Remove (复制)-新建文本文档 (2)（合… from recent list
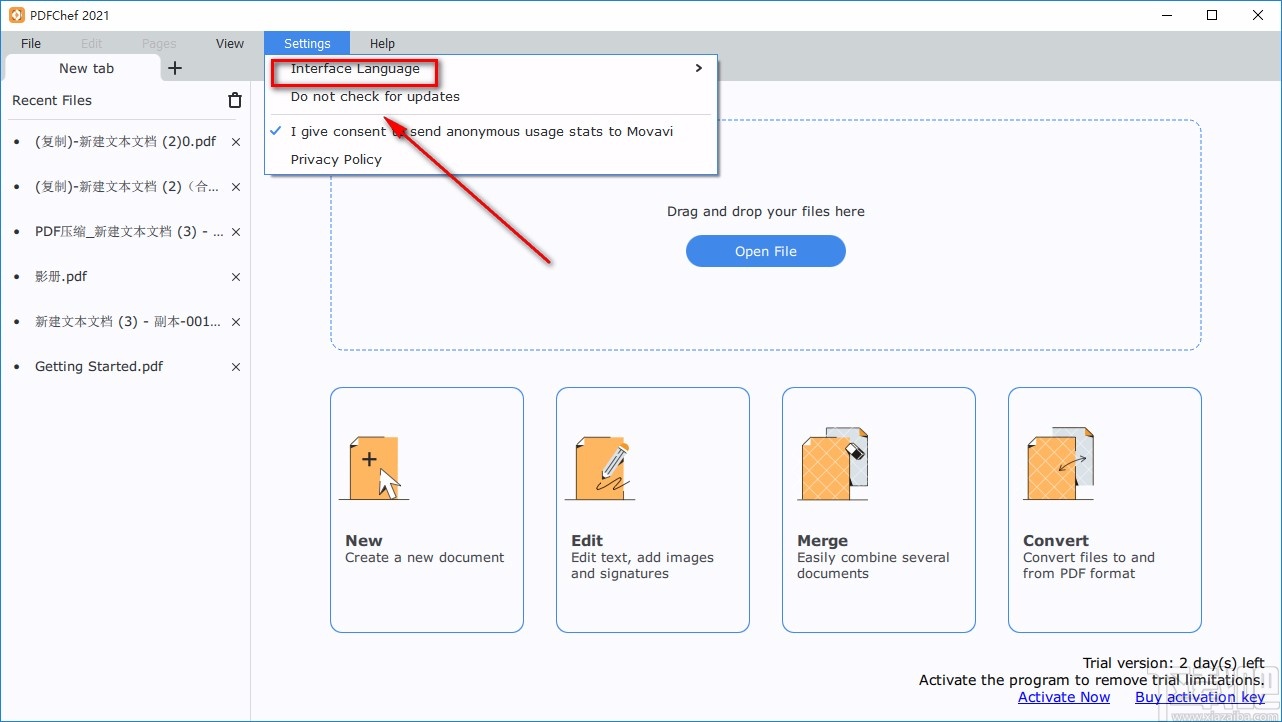This screenshot has height=722, width=1282. tap(236, 187)
